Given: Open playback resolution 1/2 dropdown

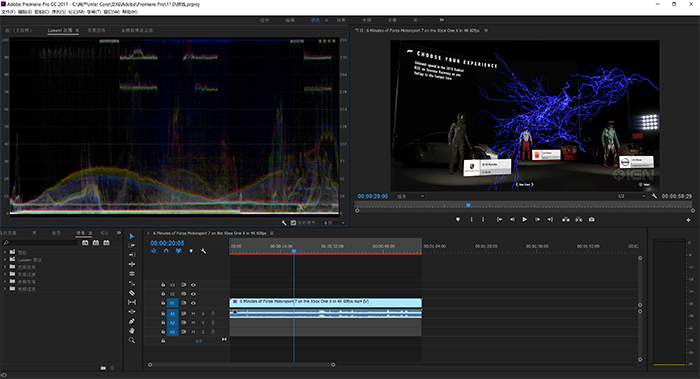Looking at the screenshot, I should (632, 196).
